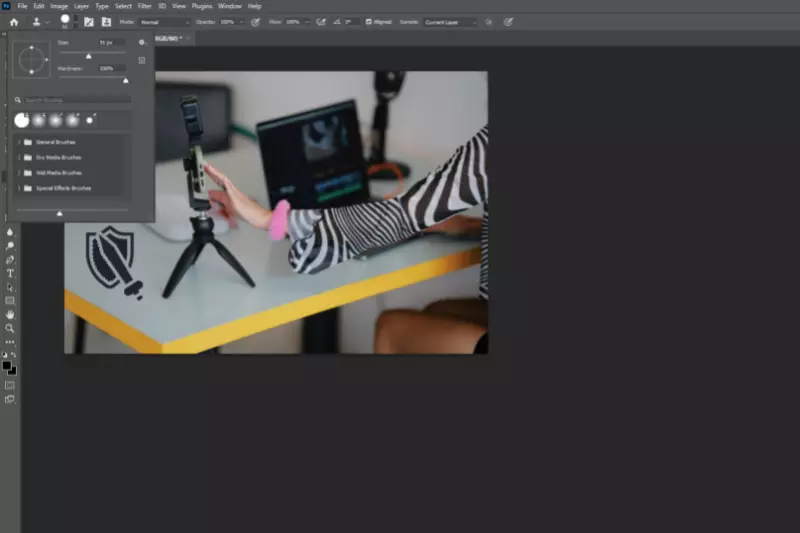Viewport: 800px width, 533px height.
Task: Open the Clone Stamp tool preset picker
Action: pos(40,22)
